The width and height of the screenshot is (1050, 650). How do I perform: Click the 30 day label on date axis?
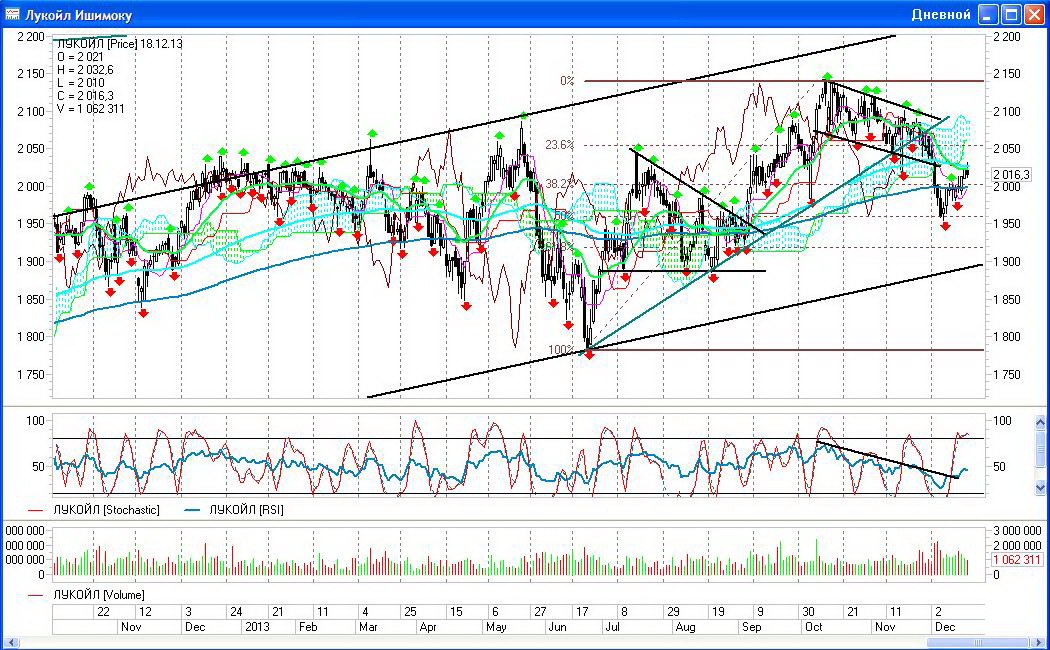[x=808, y=612]
